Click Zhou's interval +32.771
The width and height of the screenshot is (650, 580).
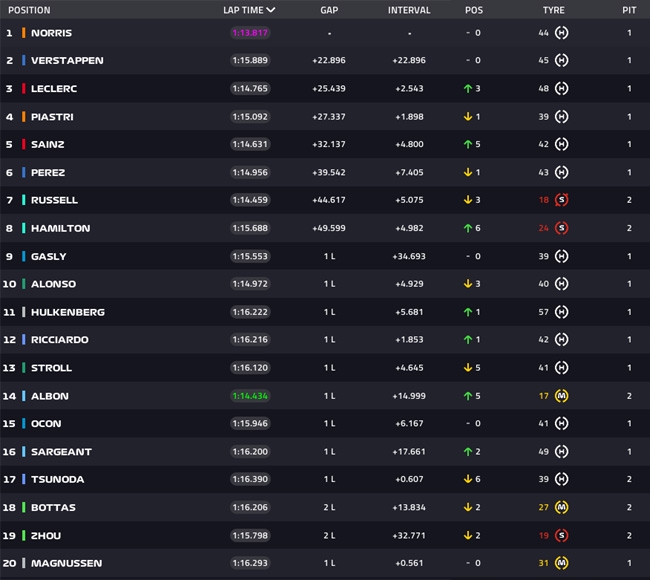click(x=409, y=535)
